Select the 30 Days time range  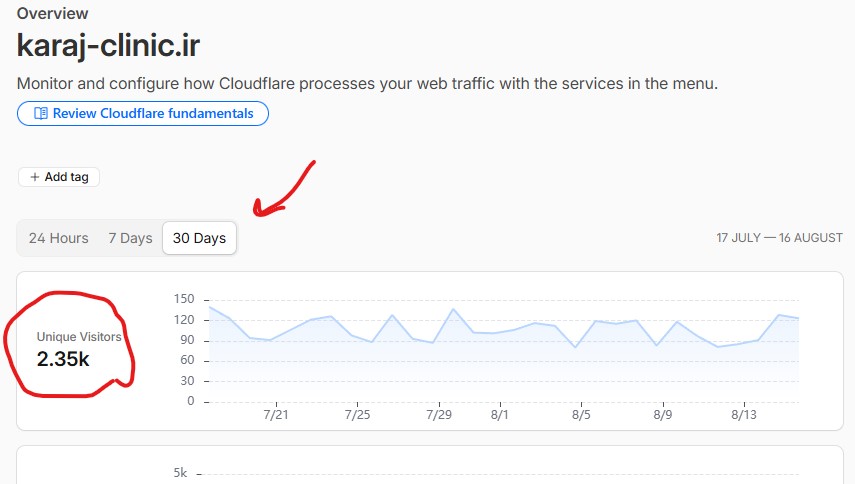200,238
